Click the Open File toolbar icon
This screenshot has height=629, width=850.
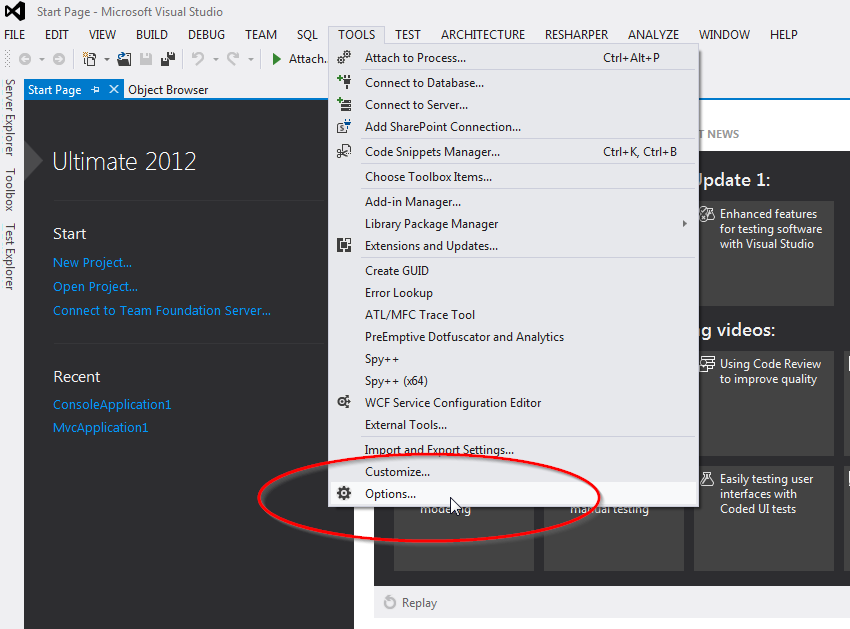coord(124,59)
